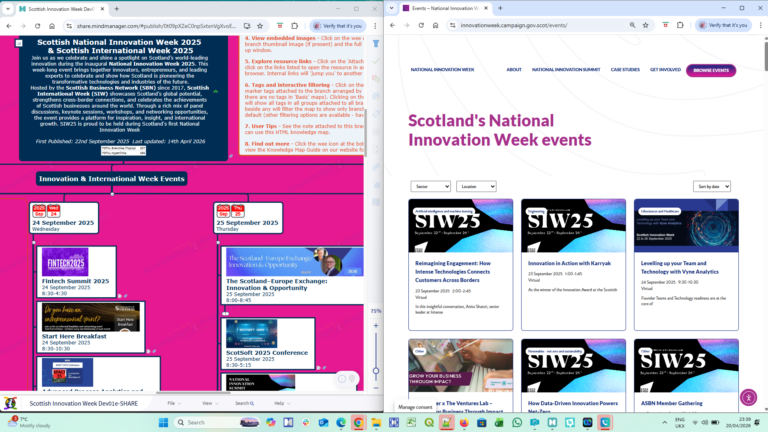Click the checkmark icon in MindManager side panel

click(x=376, y=61)
